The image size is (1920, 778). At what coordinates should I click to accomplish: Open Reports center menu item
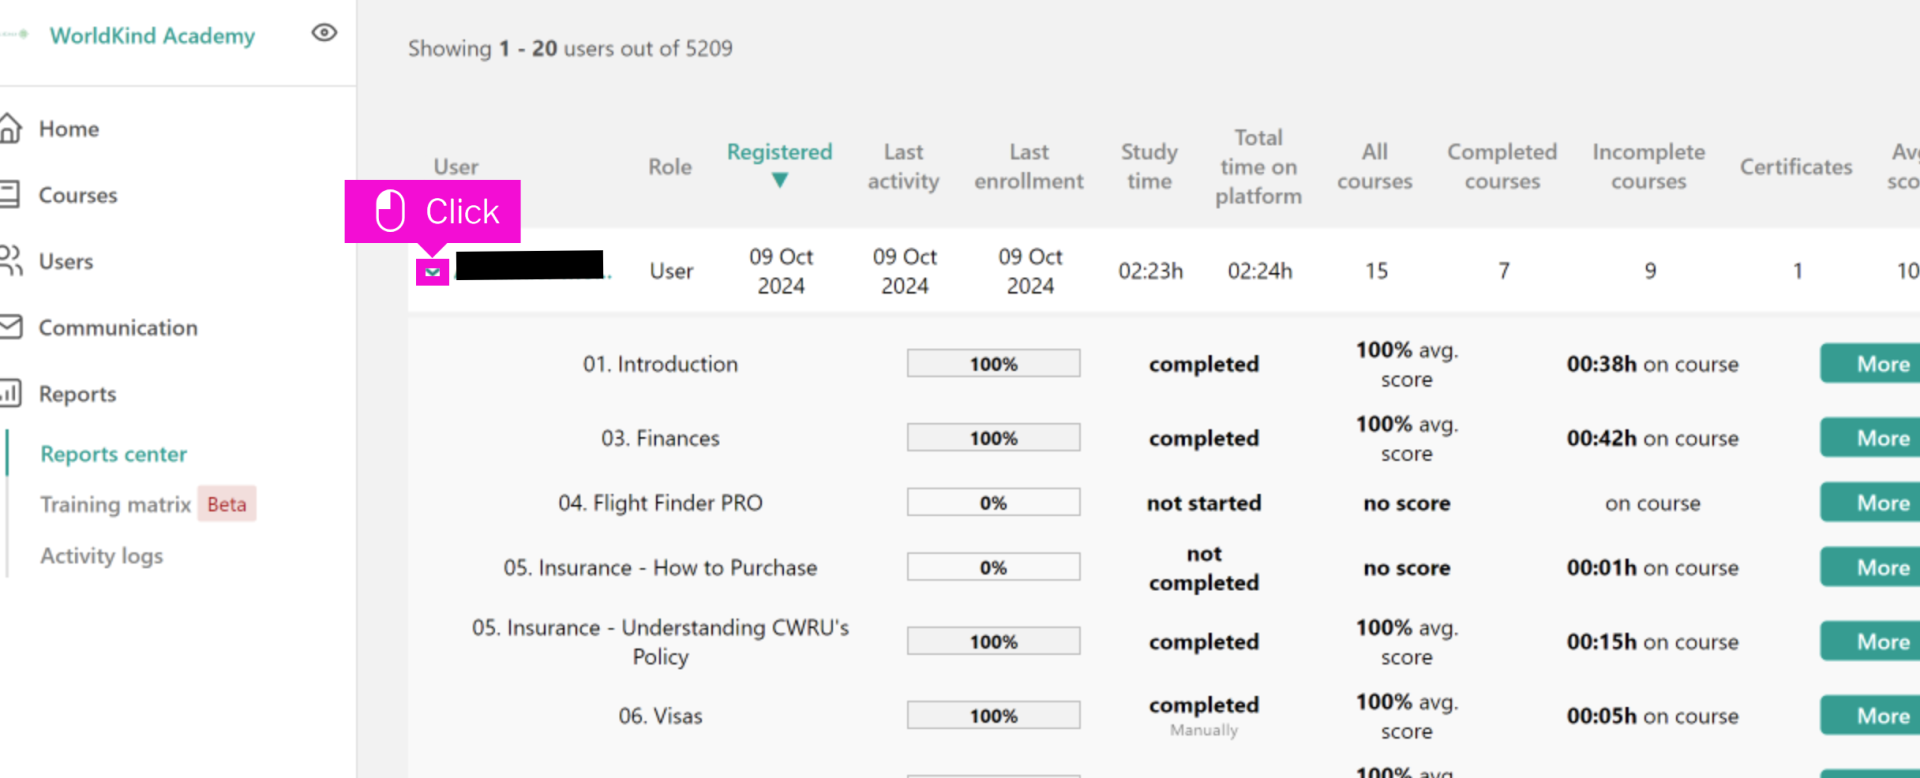[x=114, y=454]
